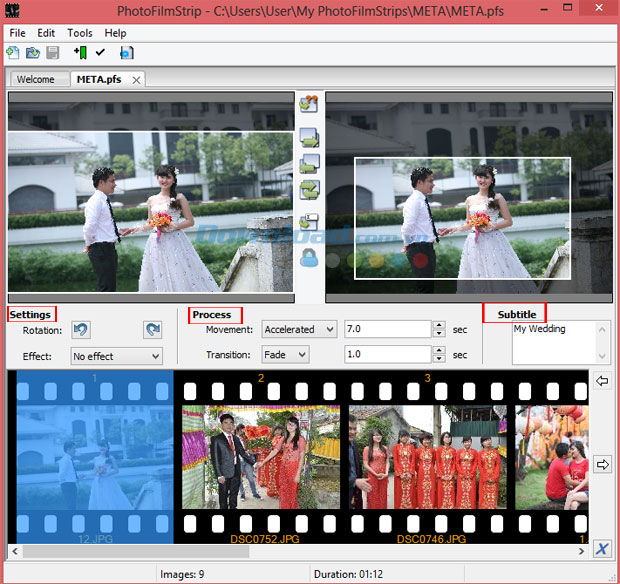
Task: Open the Transition dropdown set to Fade
Action: tap(285, 354)
